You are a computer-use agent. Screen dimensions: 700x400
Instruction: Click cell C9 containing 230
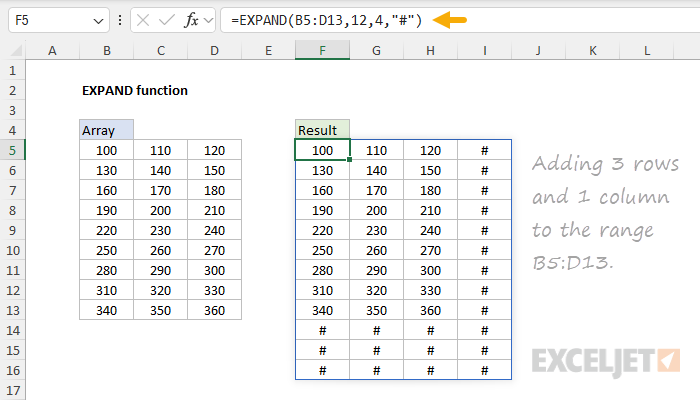pyautogui.click(x=160, y=229)
